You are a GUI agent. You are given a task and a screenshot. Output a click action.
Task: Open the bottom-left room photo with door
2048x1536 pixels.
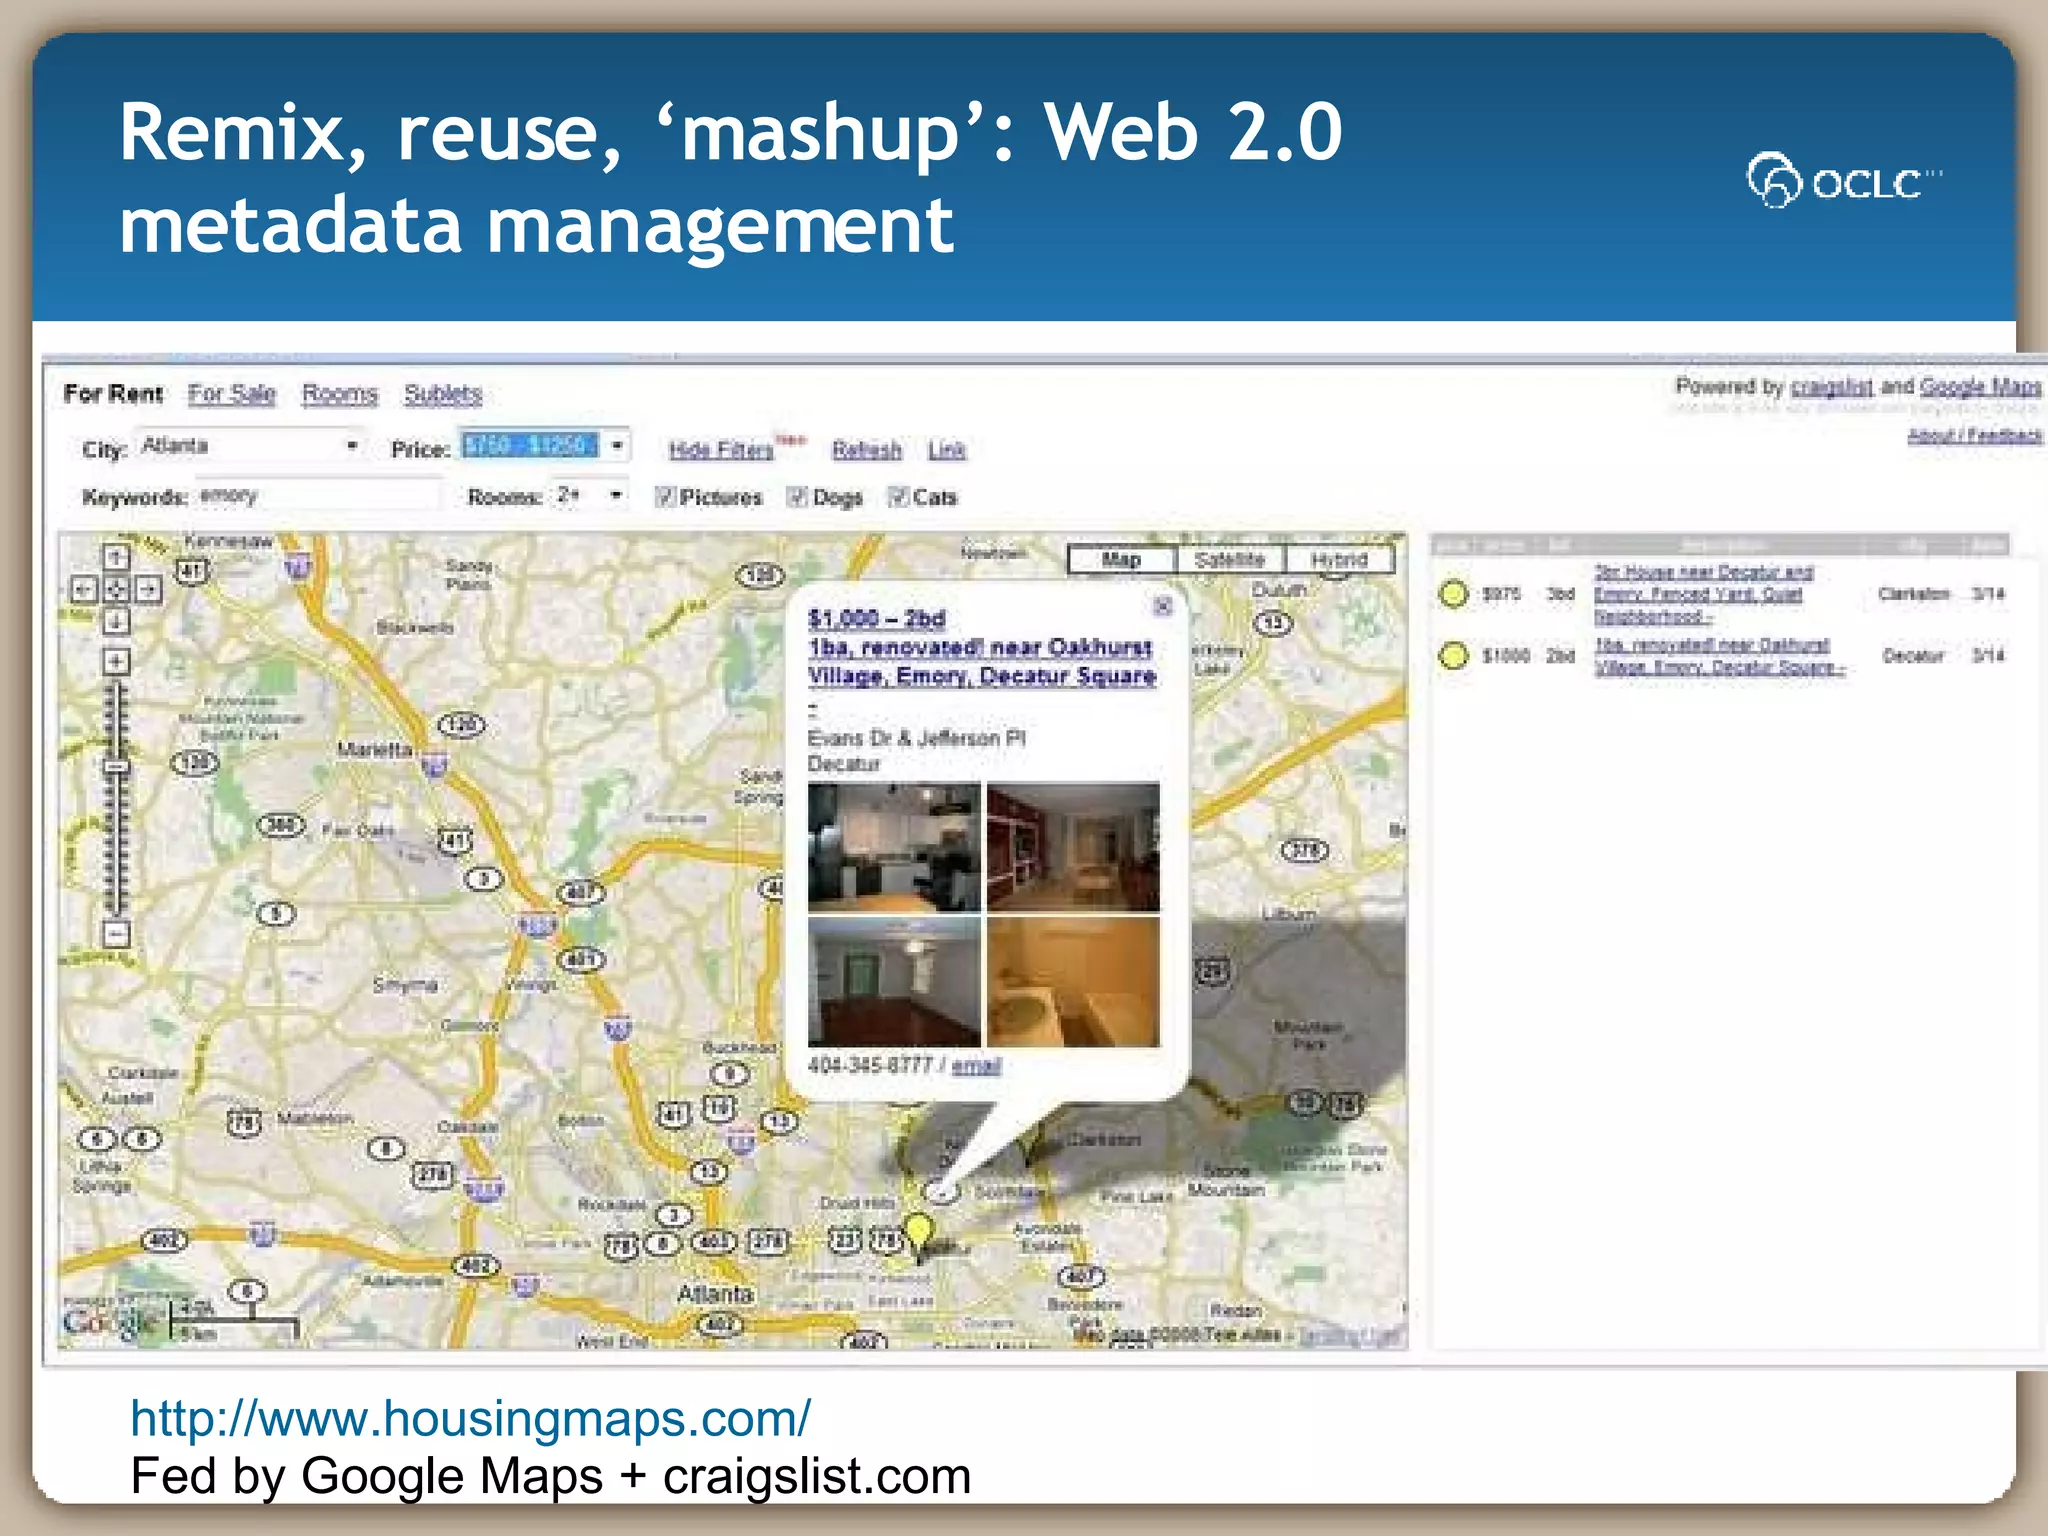894,982
